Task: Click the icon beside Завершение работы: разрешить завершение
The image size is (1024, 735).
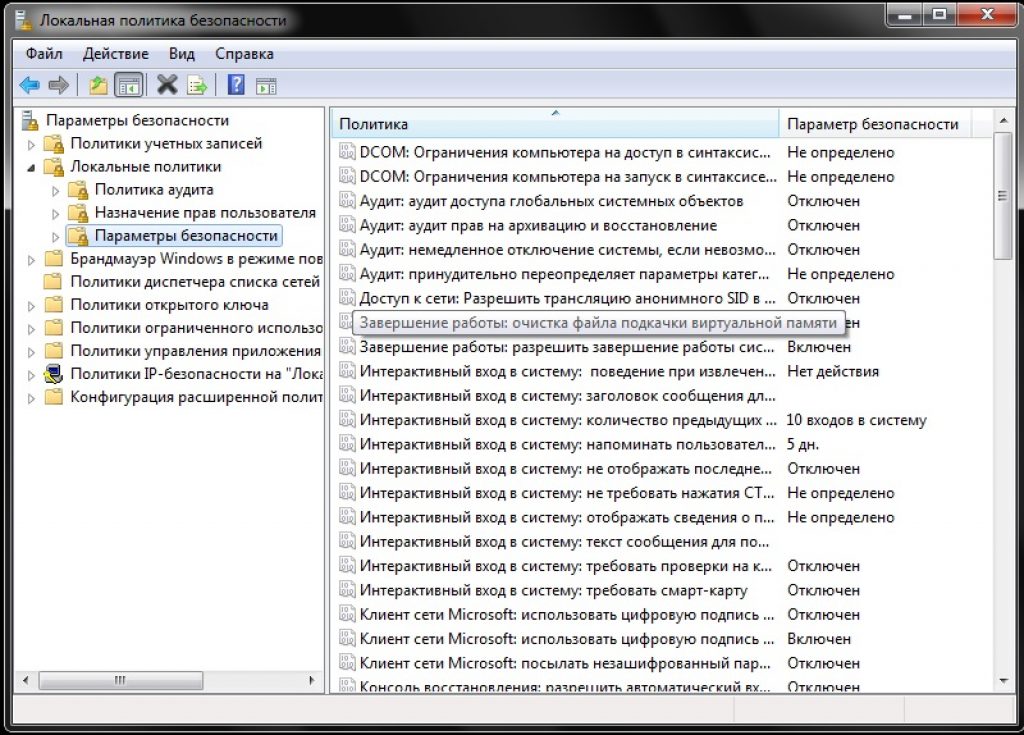Action: coord(347,347)
